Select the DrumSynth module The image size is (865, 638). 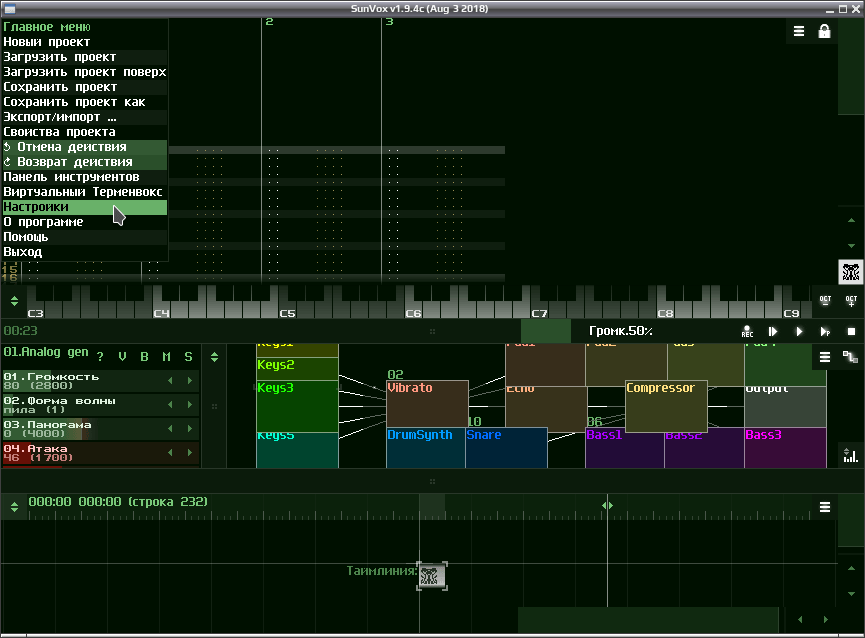coord(426,448)
